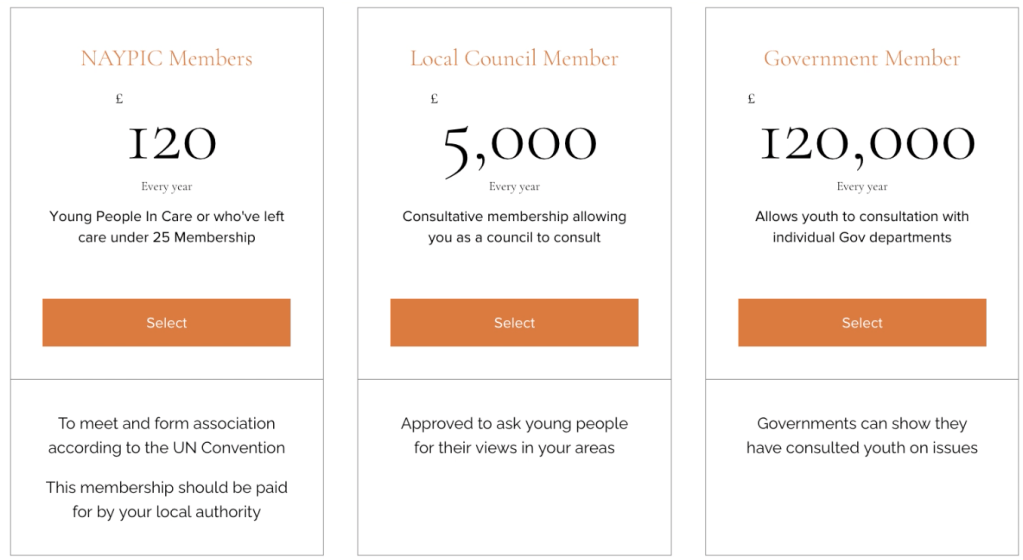Select the Government Member plan

pyautogui.click(x=862, y=323)
